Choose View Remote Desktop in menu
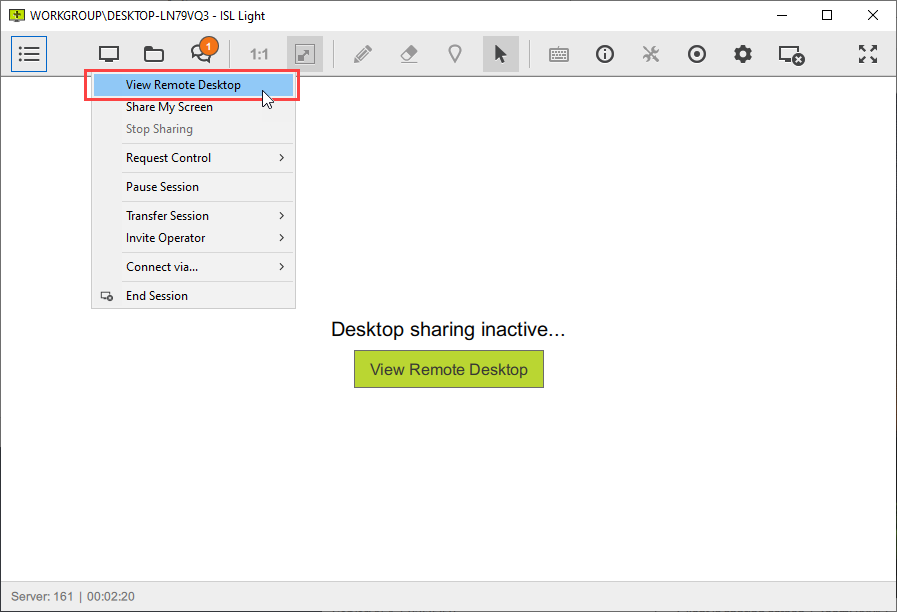897x612 pixels. [193, 85]
